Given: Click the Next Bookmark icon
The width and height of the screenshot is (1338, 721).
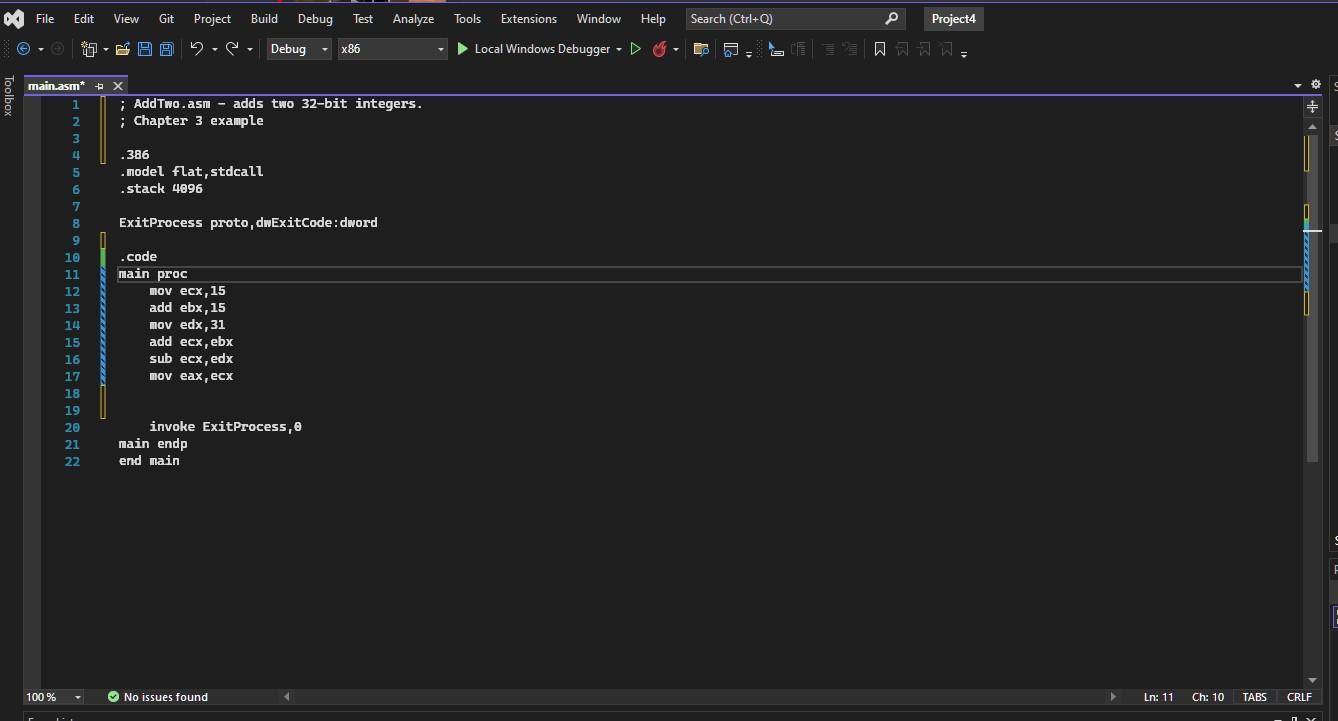Looking at the screenshot, I should [924, 47].
